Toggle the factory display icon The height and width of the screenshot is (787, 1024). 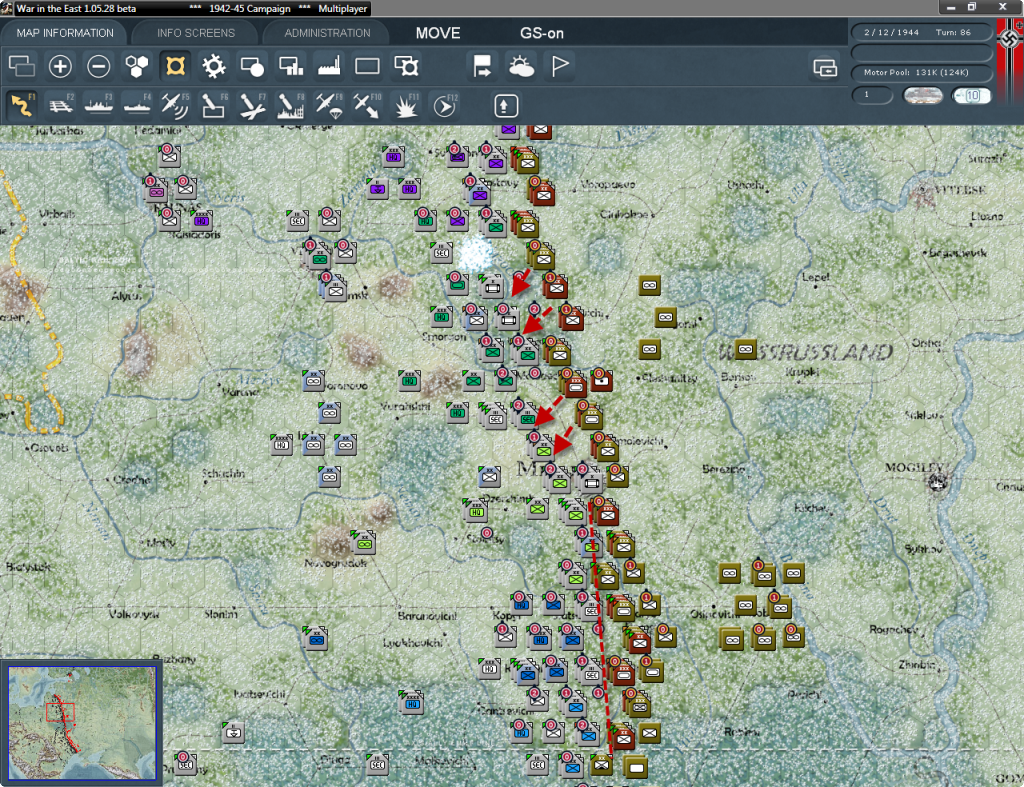point(329,66)
